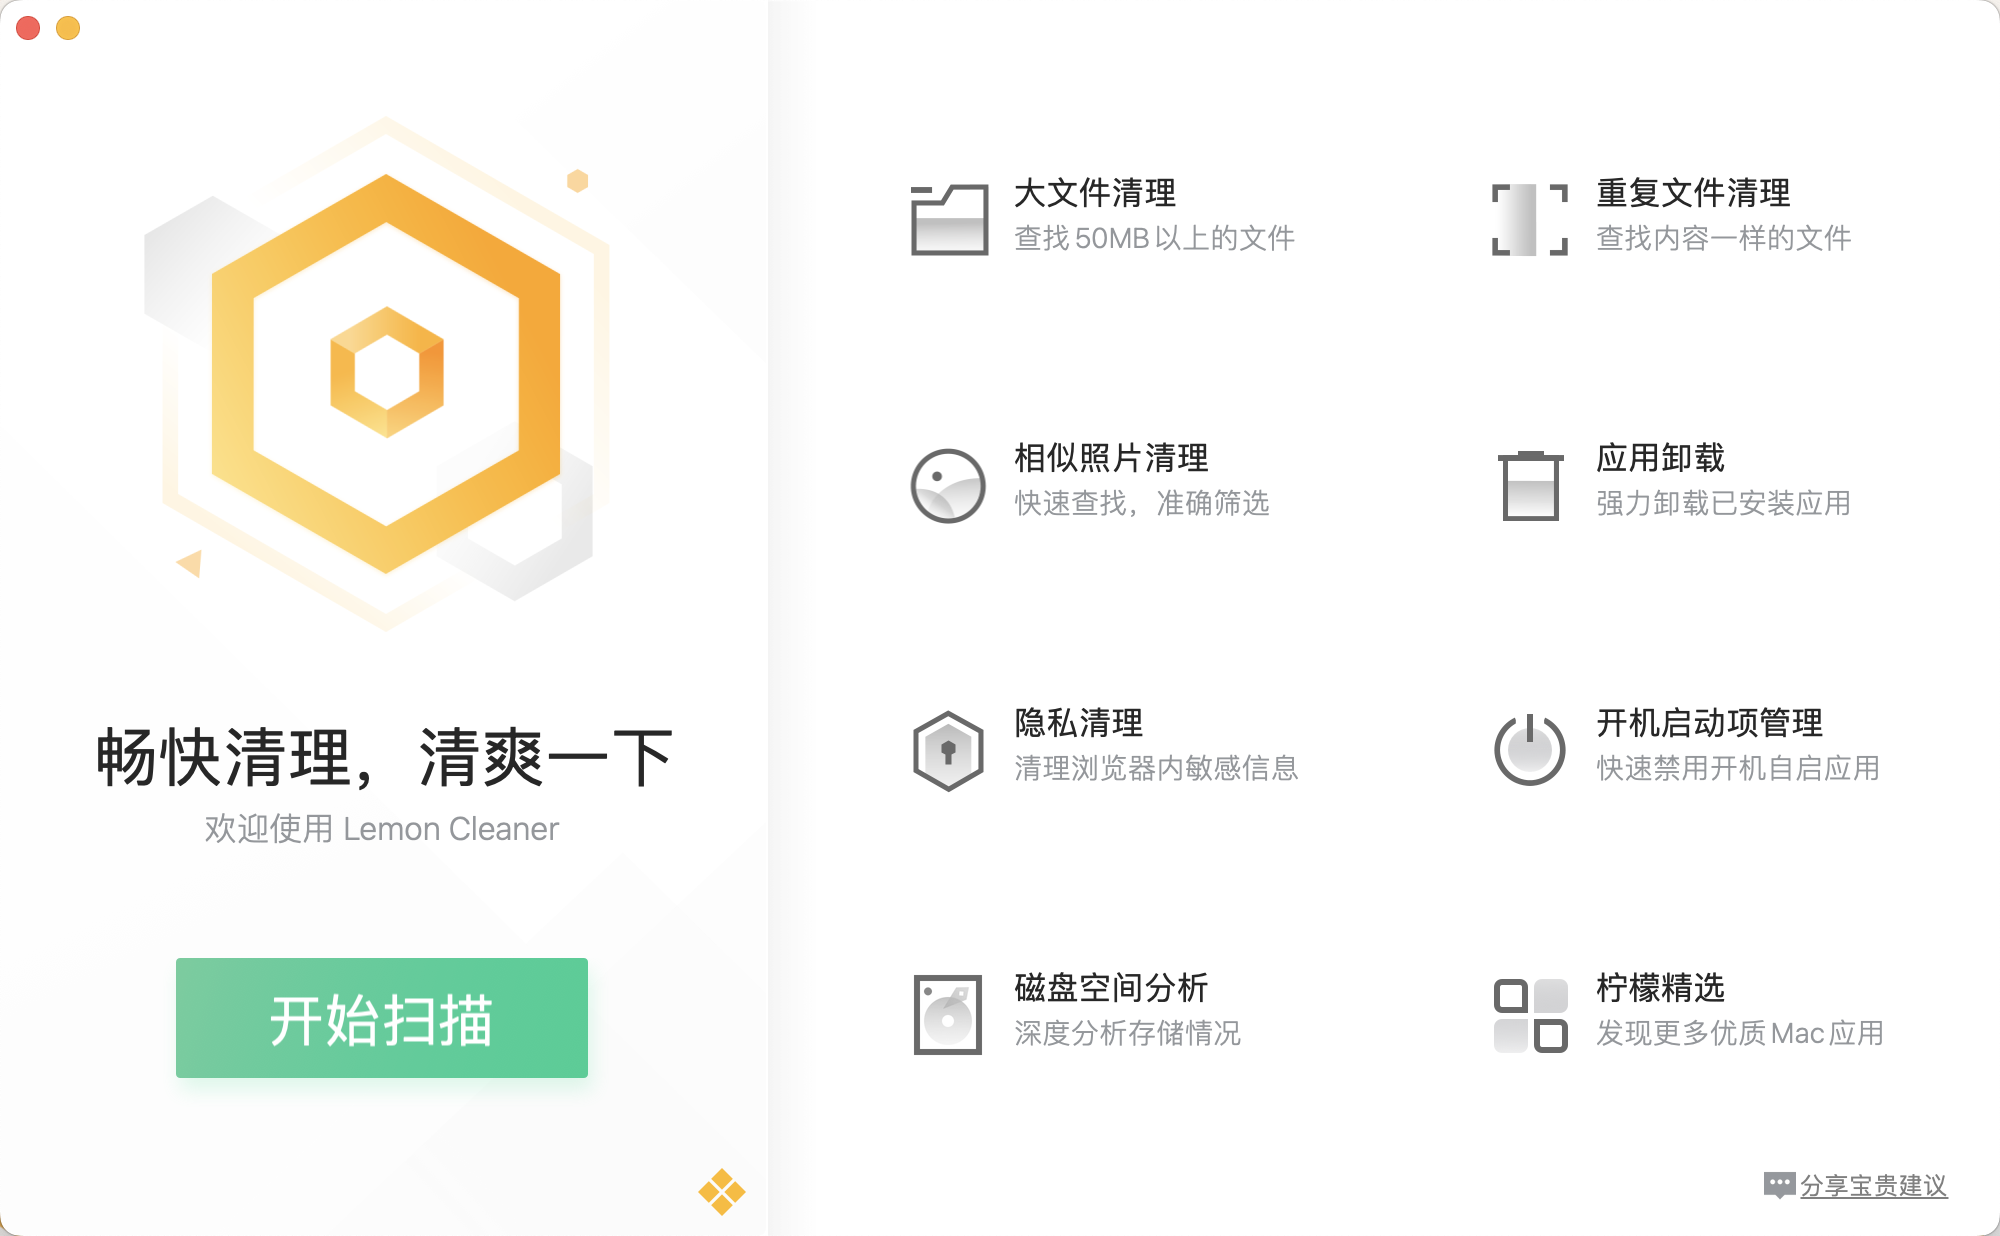Click the disk space analysis icon
The width and height of the screenshot is (2000, 1236).
pyautogui.click(x=948, y=1014)
